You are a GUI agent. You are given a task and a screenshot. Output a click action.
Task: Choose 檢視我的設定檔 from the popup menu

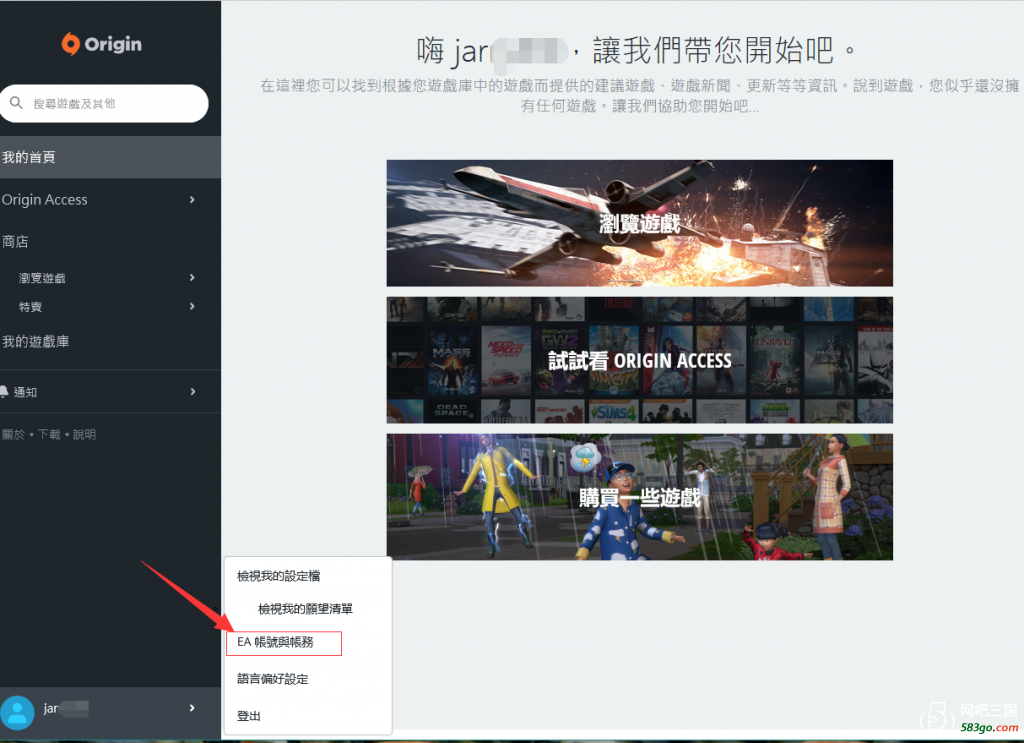click(x=279, y=576)
